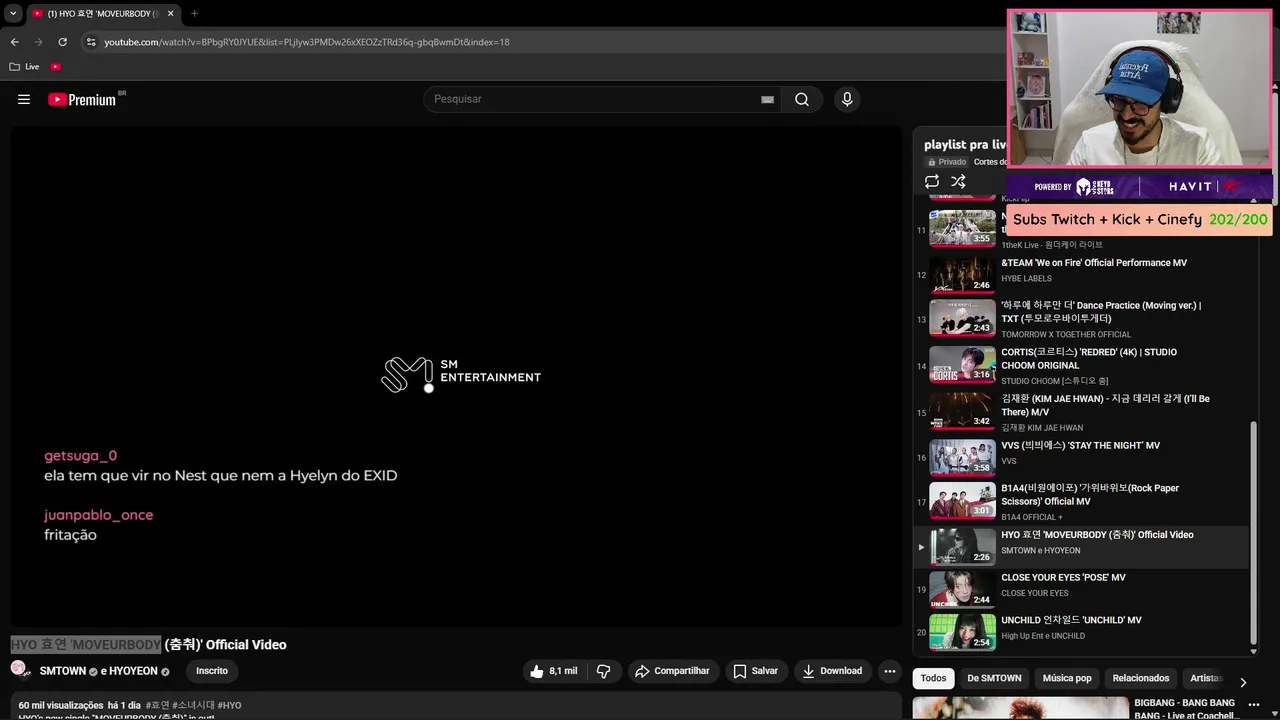The image size is (1280, 720).
Task: Open on-screen keyboard icon in search box
Action: (767, 100)
